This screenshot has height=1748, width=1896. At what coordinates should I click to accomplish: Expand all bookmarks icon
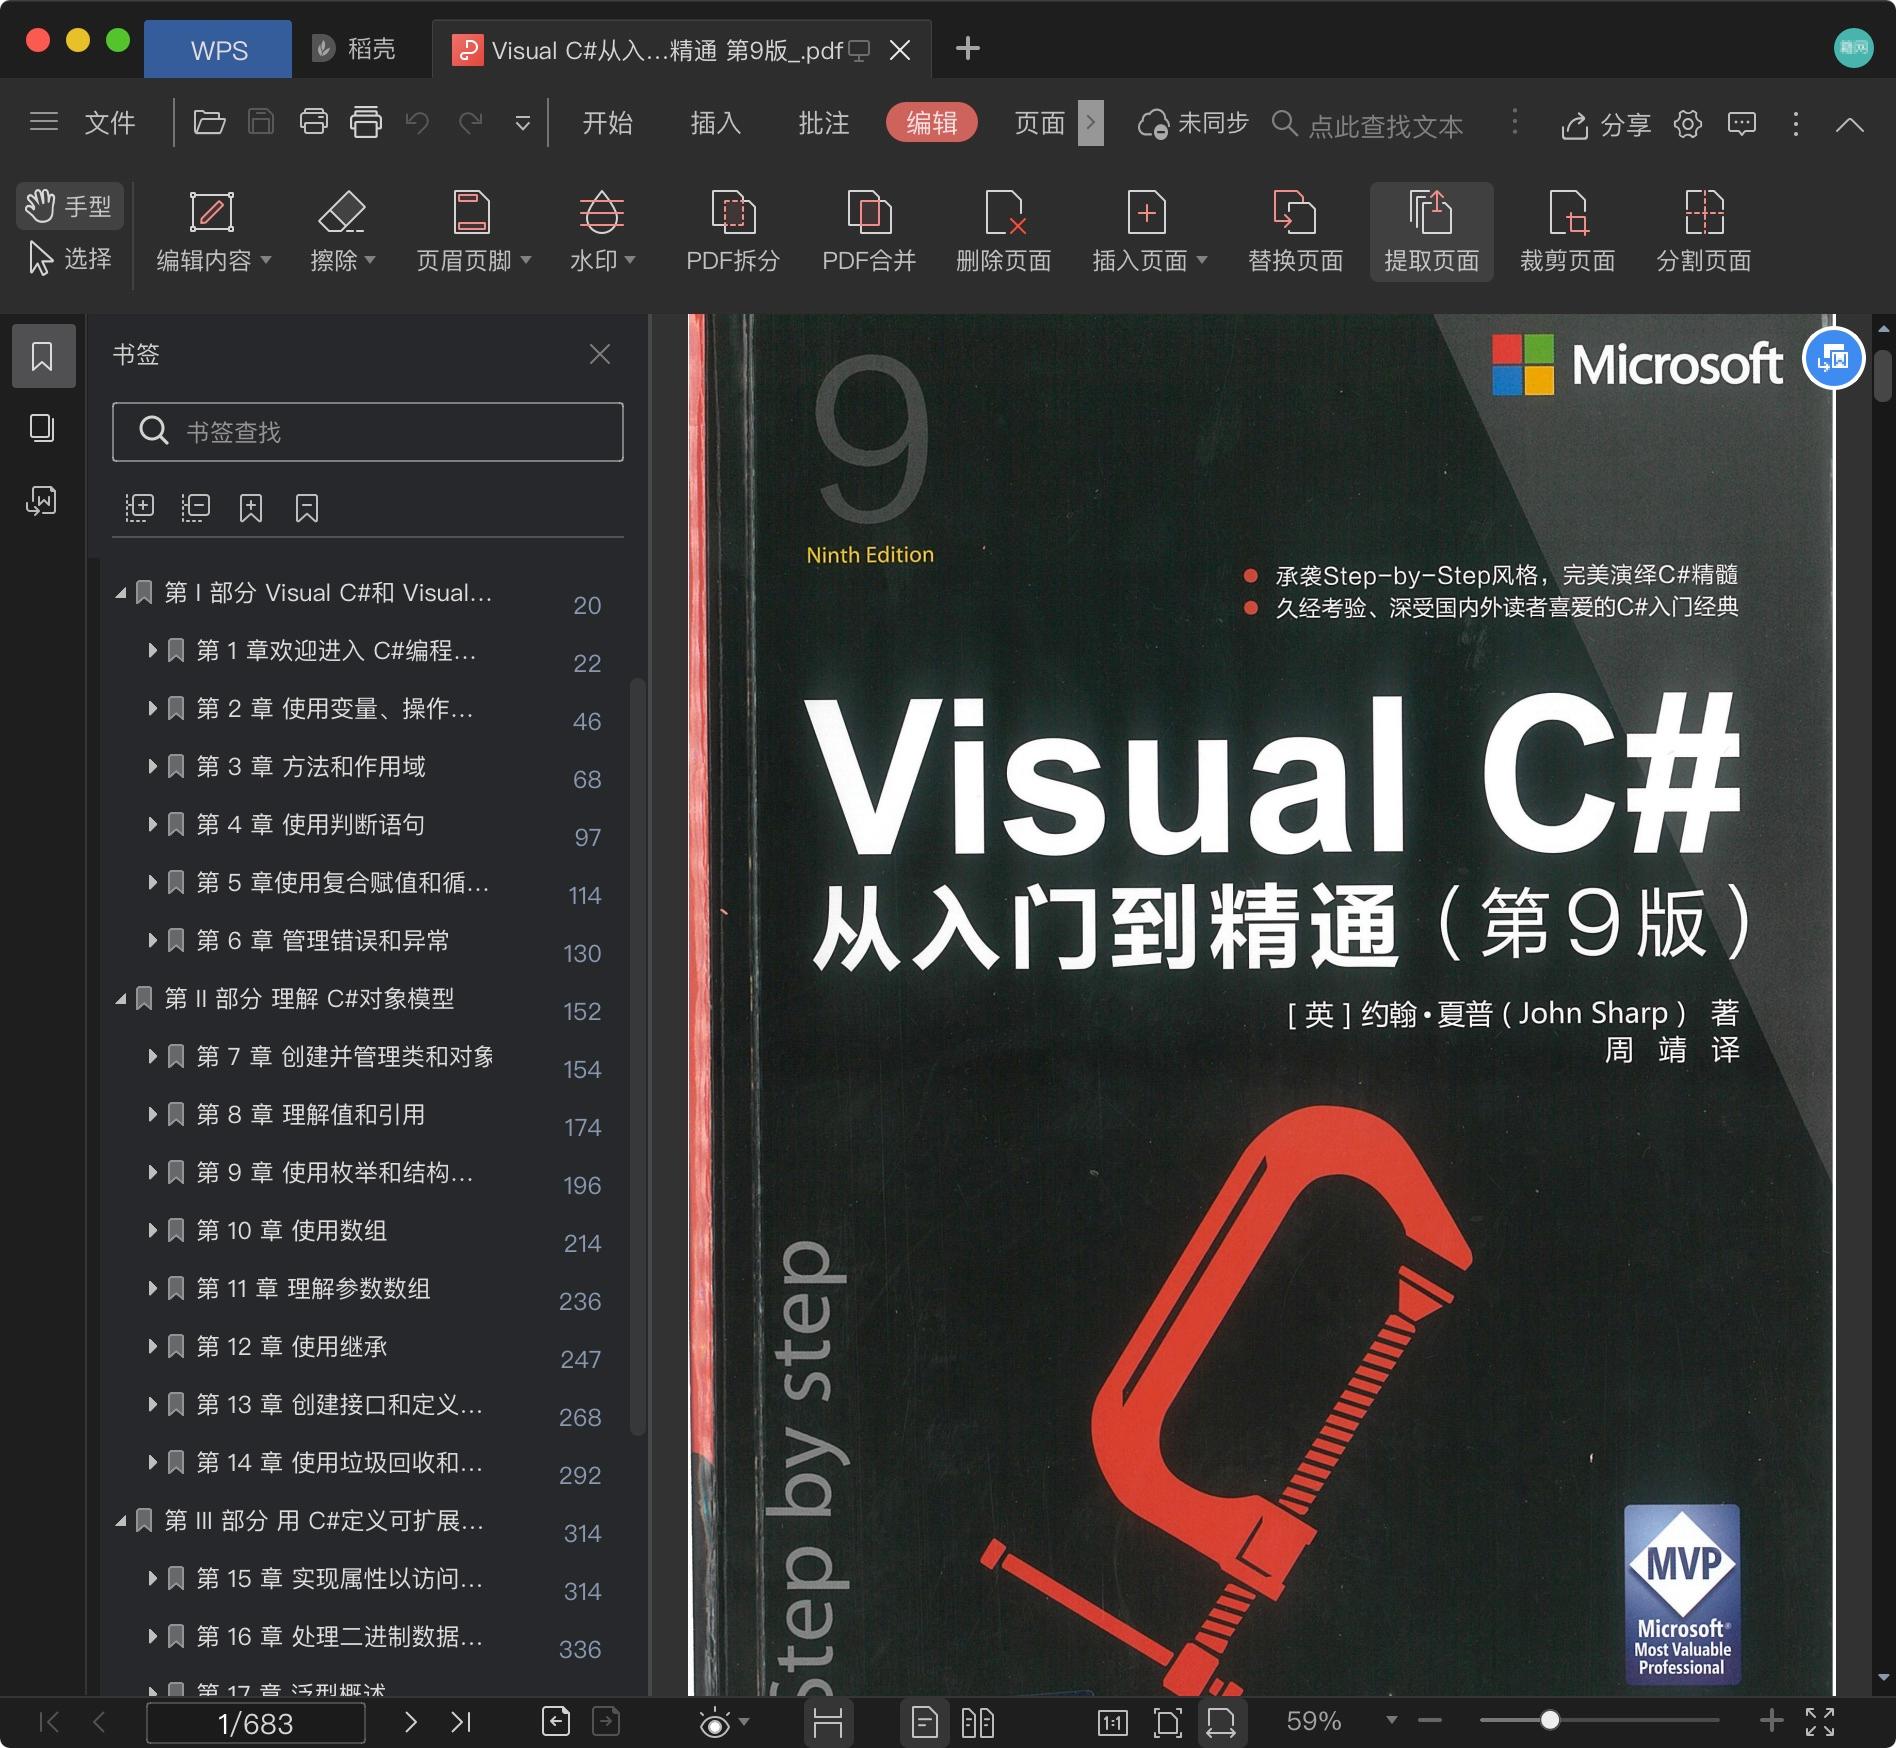point(140,508)
